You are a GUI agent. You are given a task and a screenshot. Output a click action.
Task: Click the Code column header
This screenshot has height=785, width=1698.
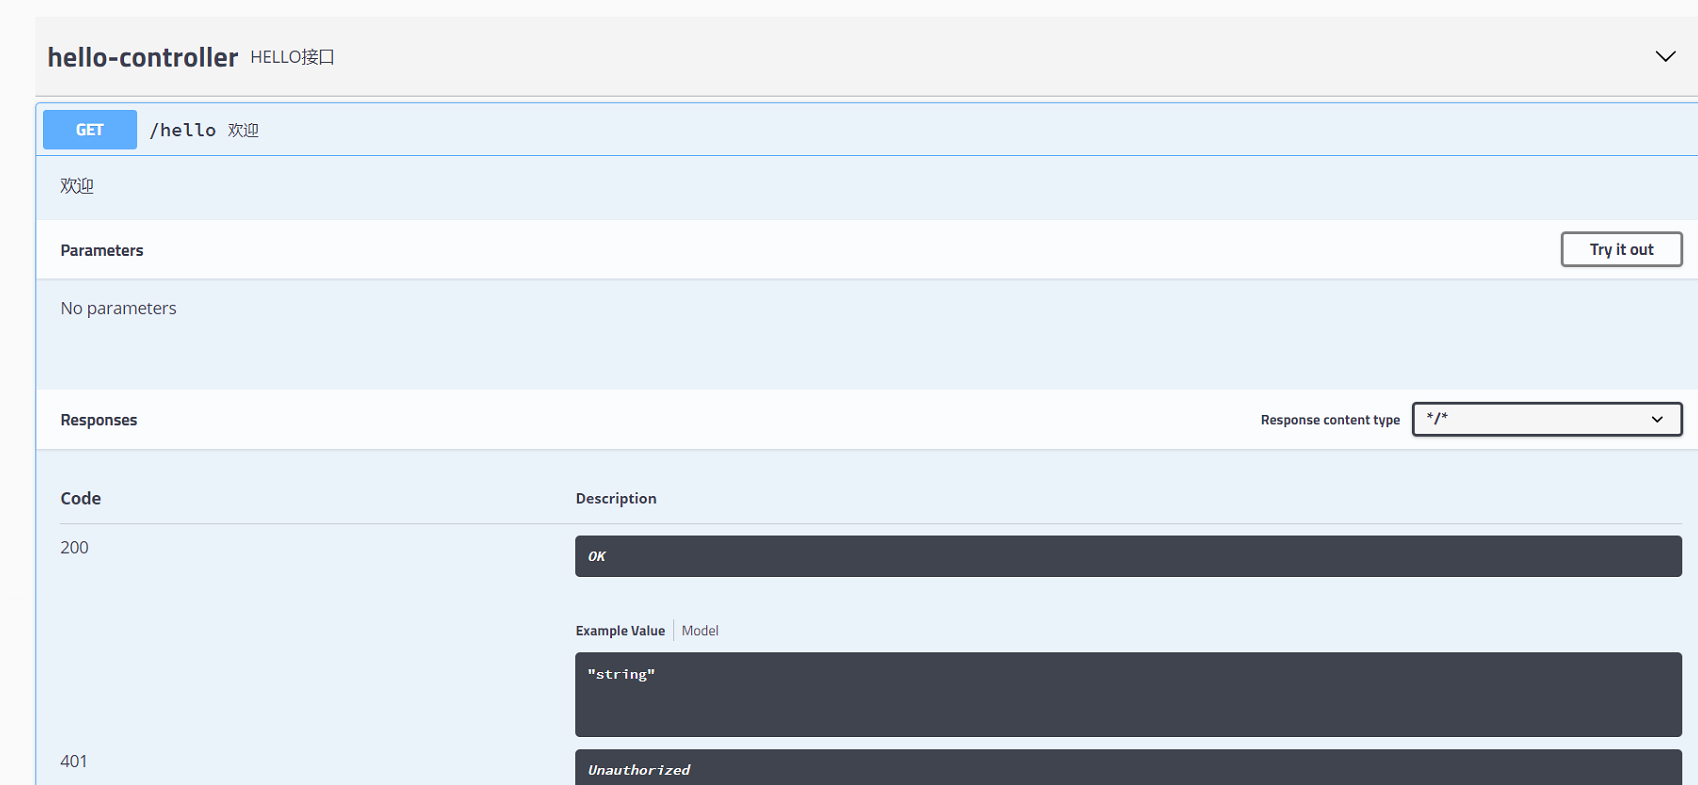(81, 498)
